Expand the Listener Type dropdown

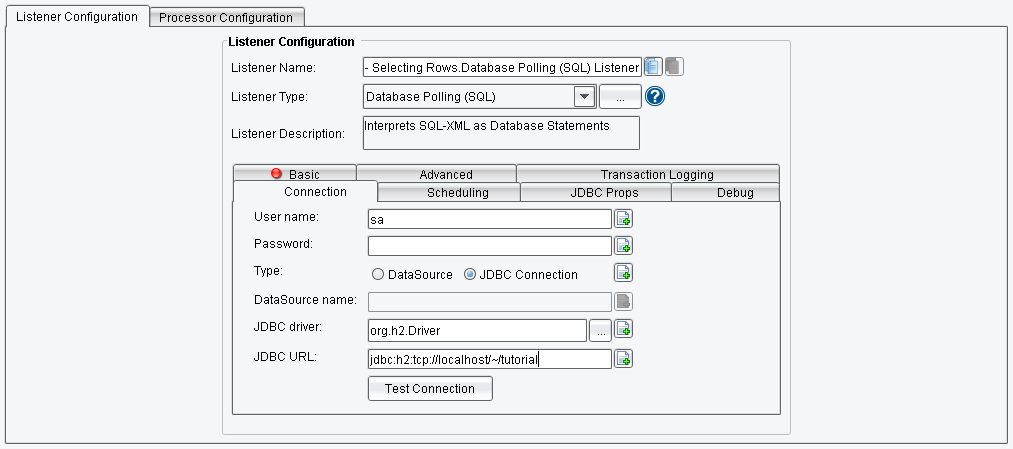(x=584, y=97)
